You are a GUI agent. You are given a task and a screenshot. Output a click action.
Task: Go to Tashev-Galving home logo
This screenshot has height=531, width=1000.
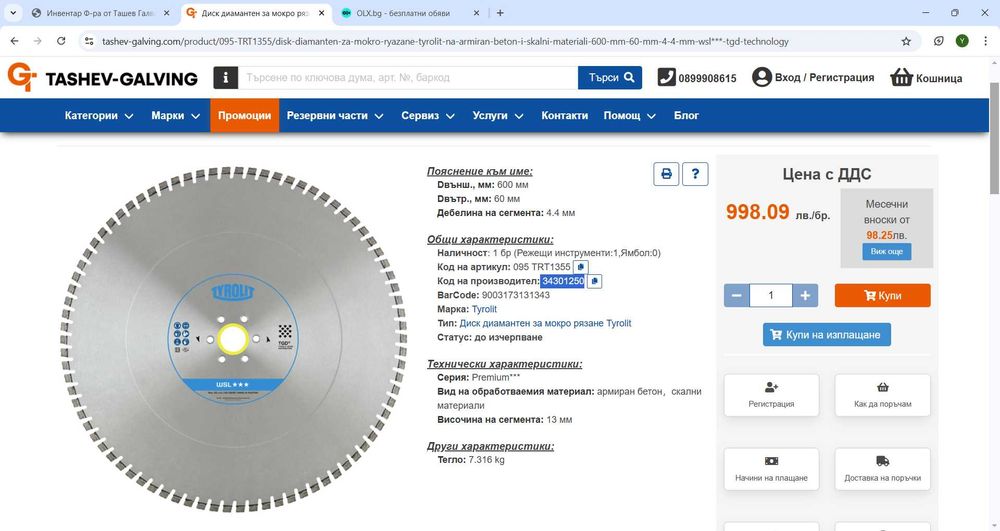pyautogui.click(x=102, y=78)
